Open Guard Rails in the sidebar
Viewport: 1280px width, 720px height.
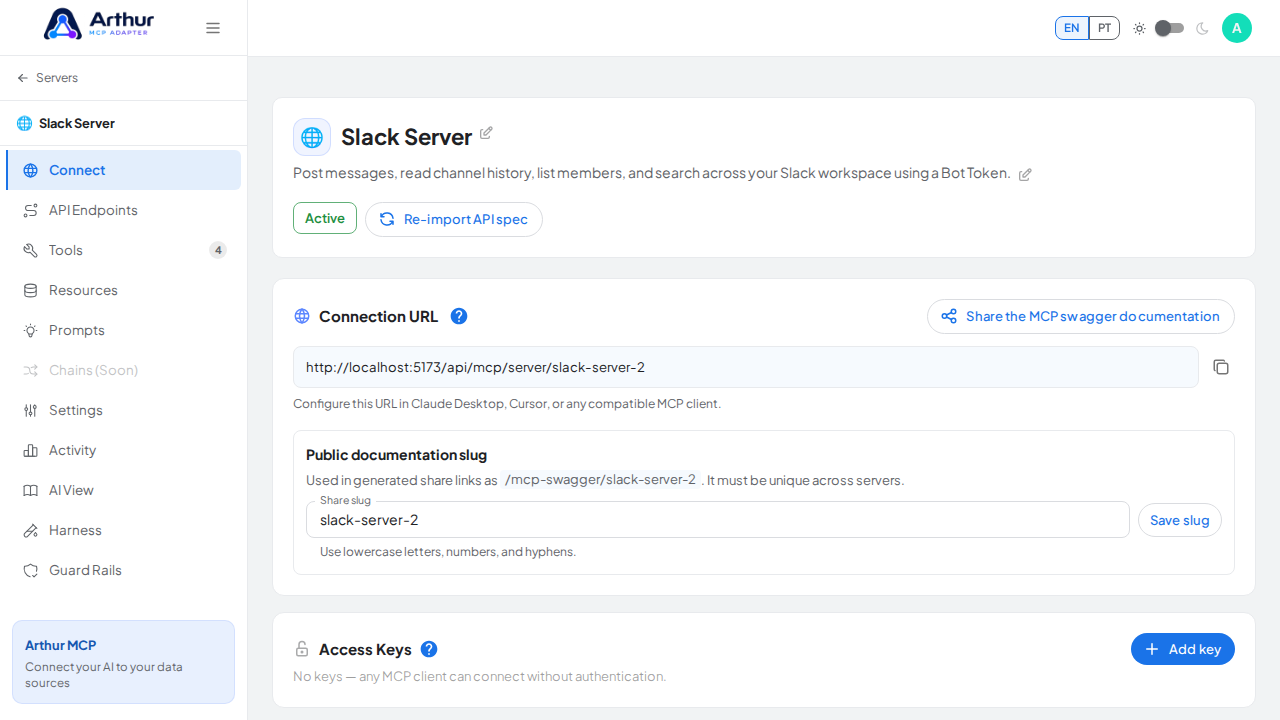123,570
